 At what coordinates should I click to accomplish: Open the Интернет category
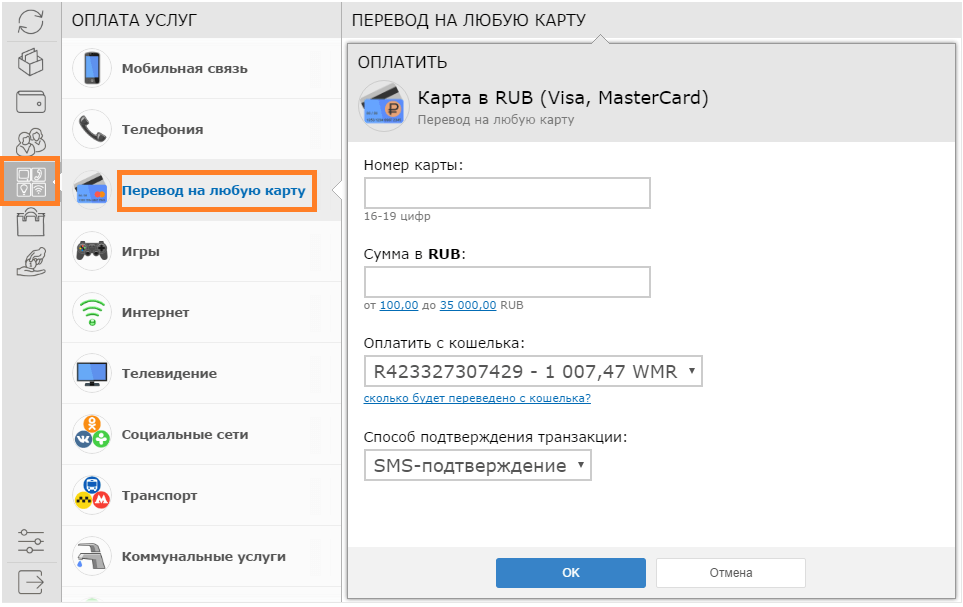201,312
